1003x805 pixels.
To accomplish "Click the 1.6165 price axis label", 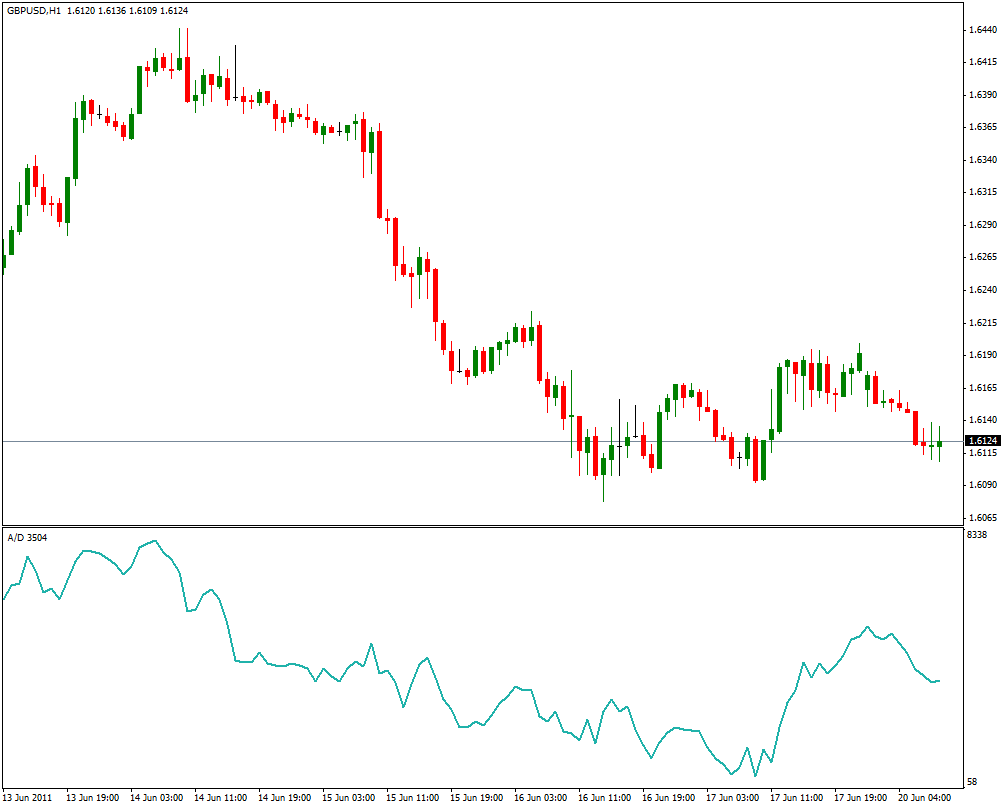I will 983,388.
